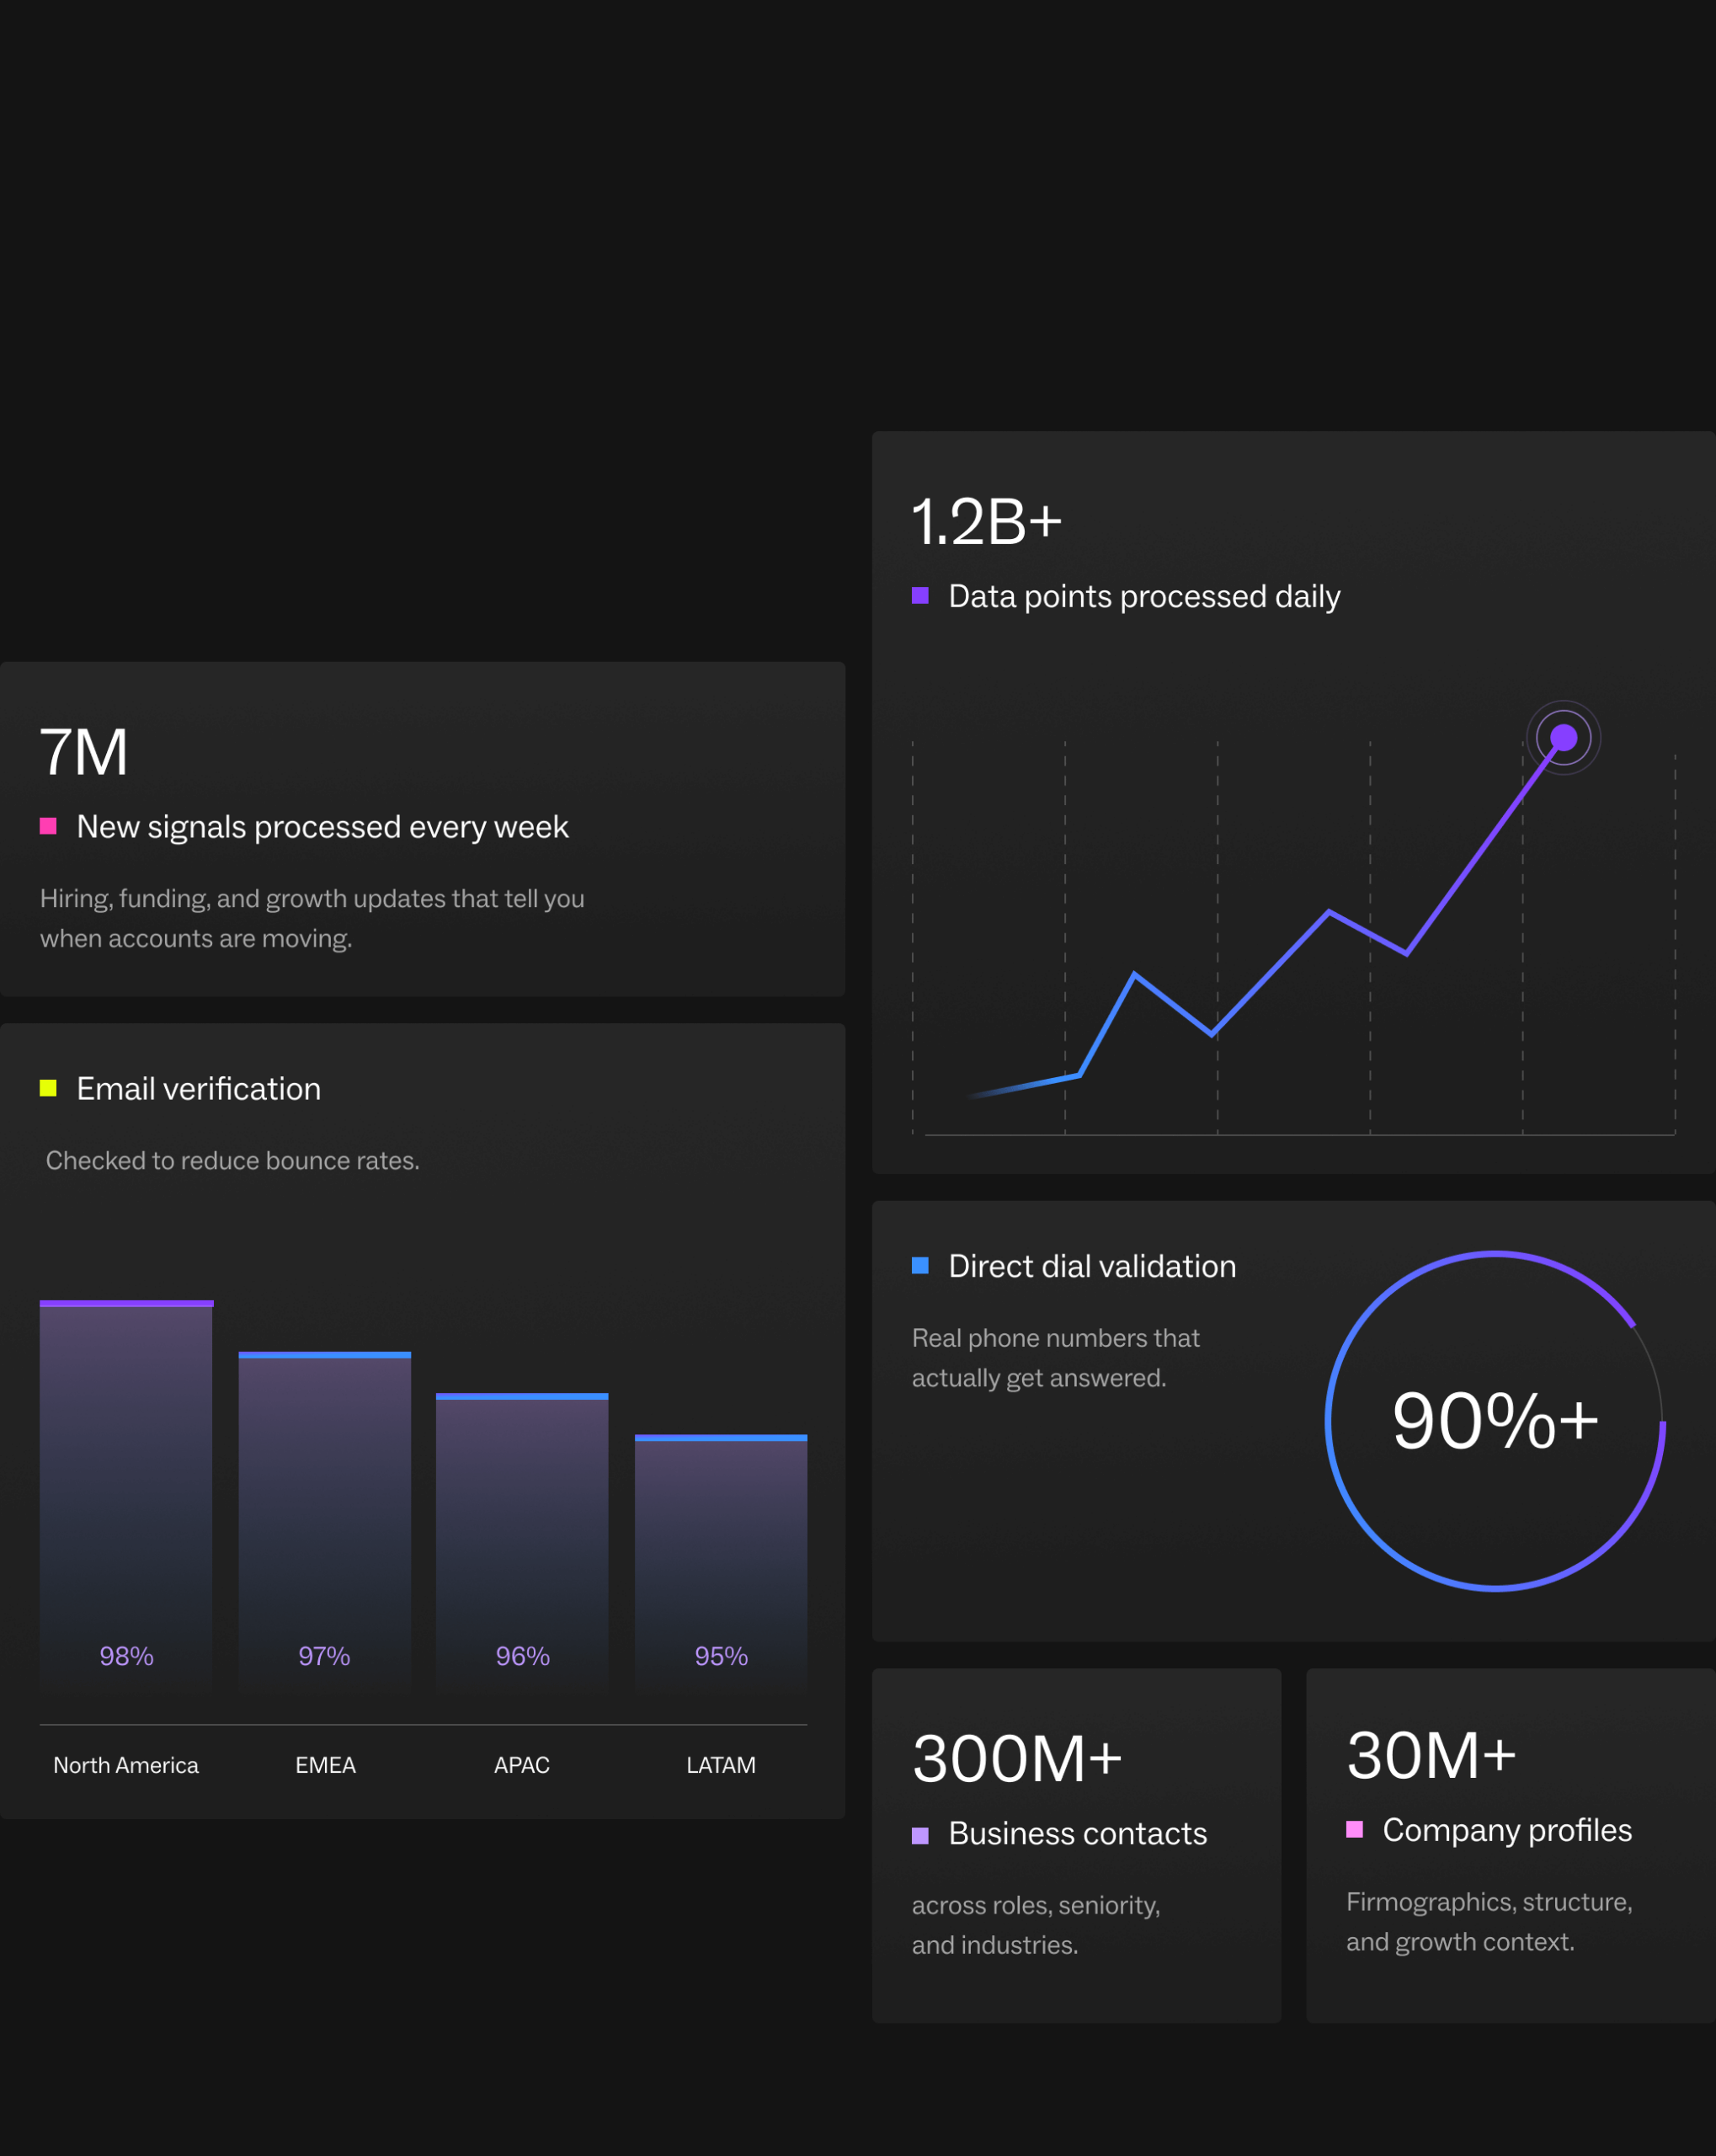Click the 1.2B+ headline figure
Image resolution: width=1716 pixels, height=2156 pixels.
pyautogui.click(x=986, y=522)
